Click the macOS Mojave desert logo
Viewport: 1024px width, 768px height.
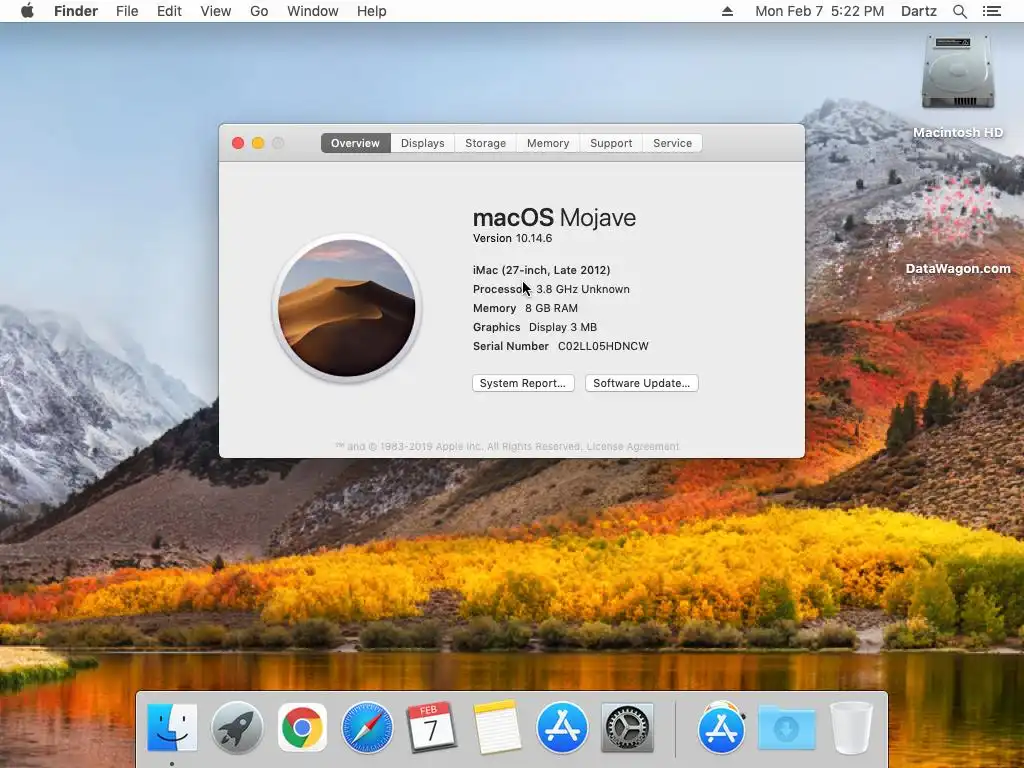(347, 308)
